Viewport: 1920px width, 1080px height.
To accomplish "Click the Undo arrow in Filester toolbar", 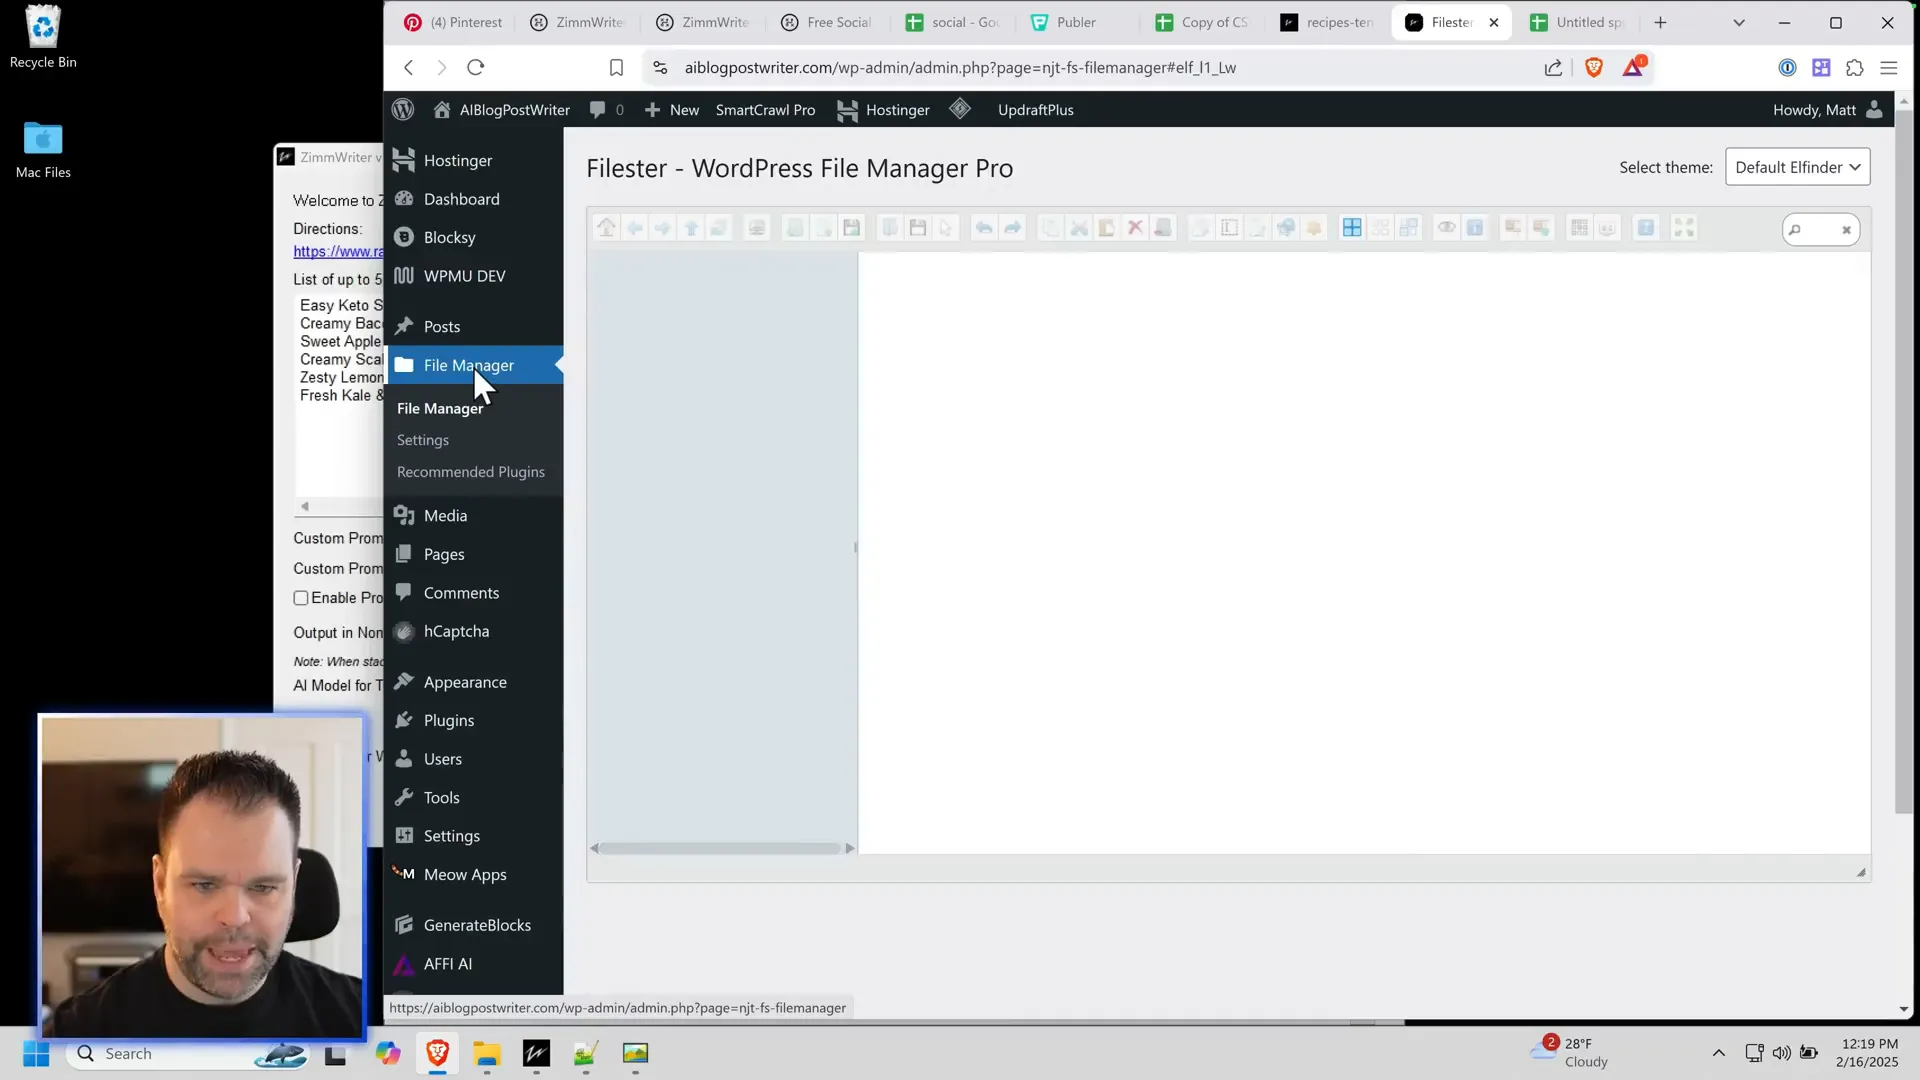I will [984, 228].
